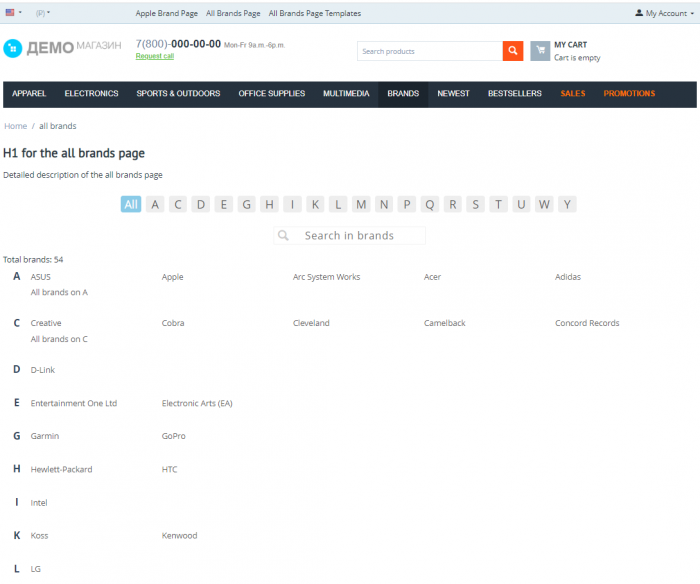The image size is (700, 584).
Task: Filter brands by letter S button
Action: (476, 204)
